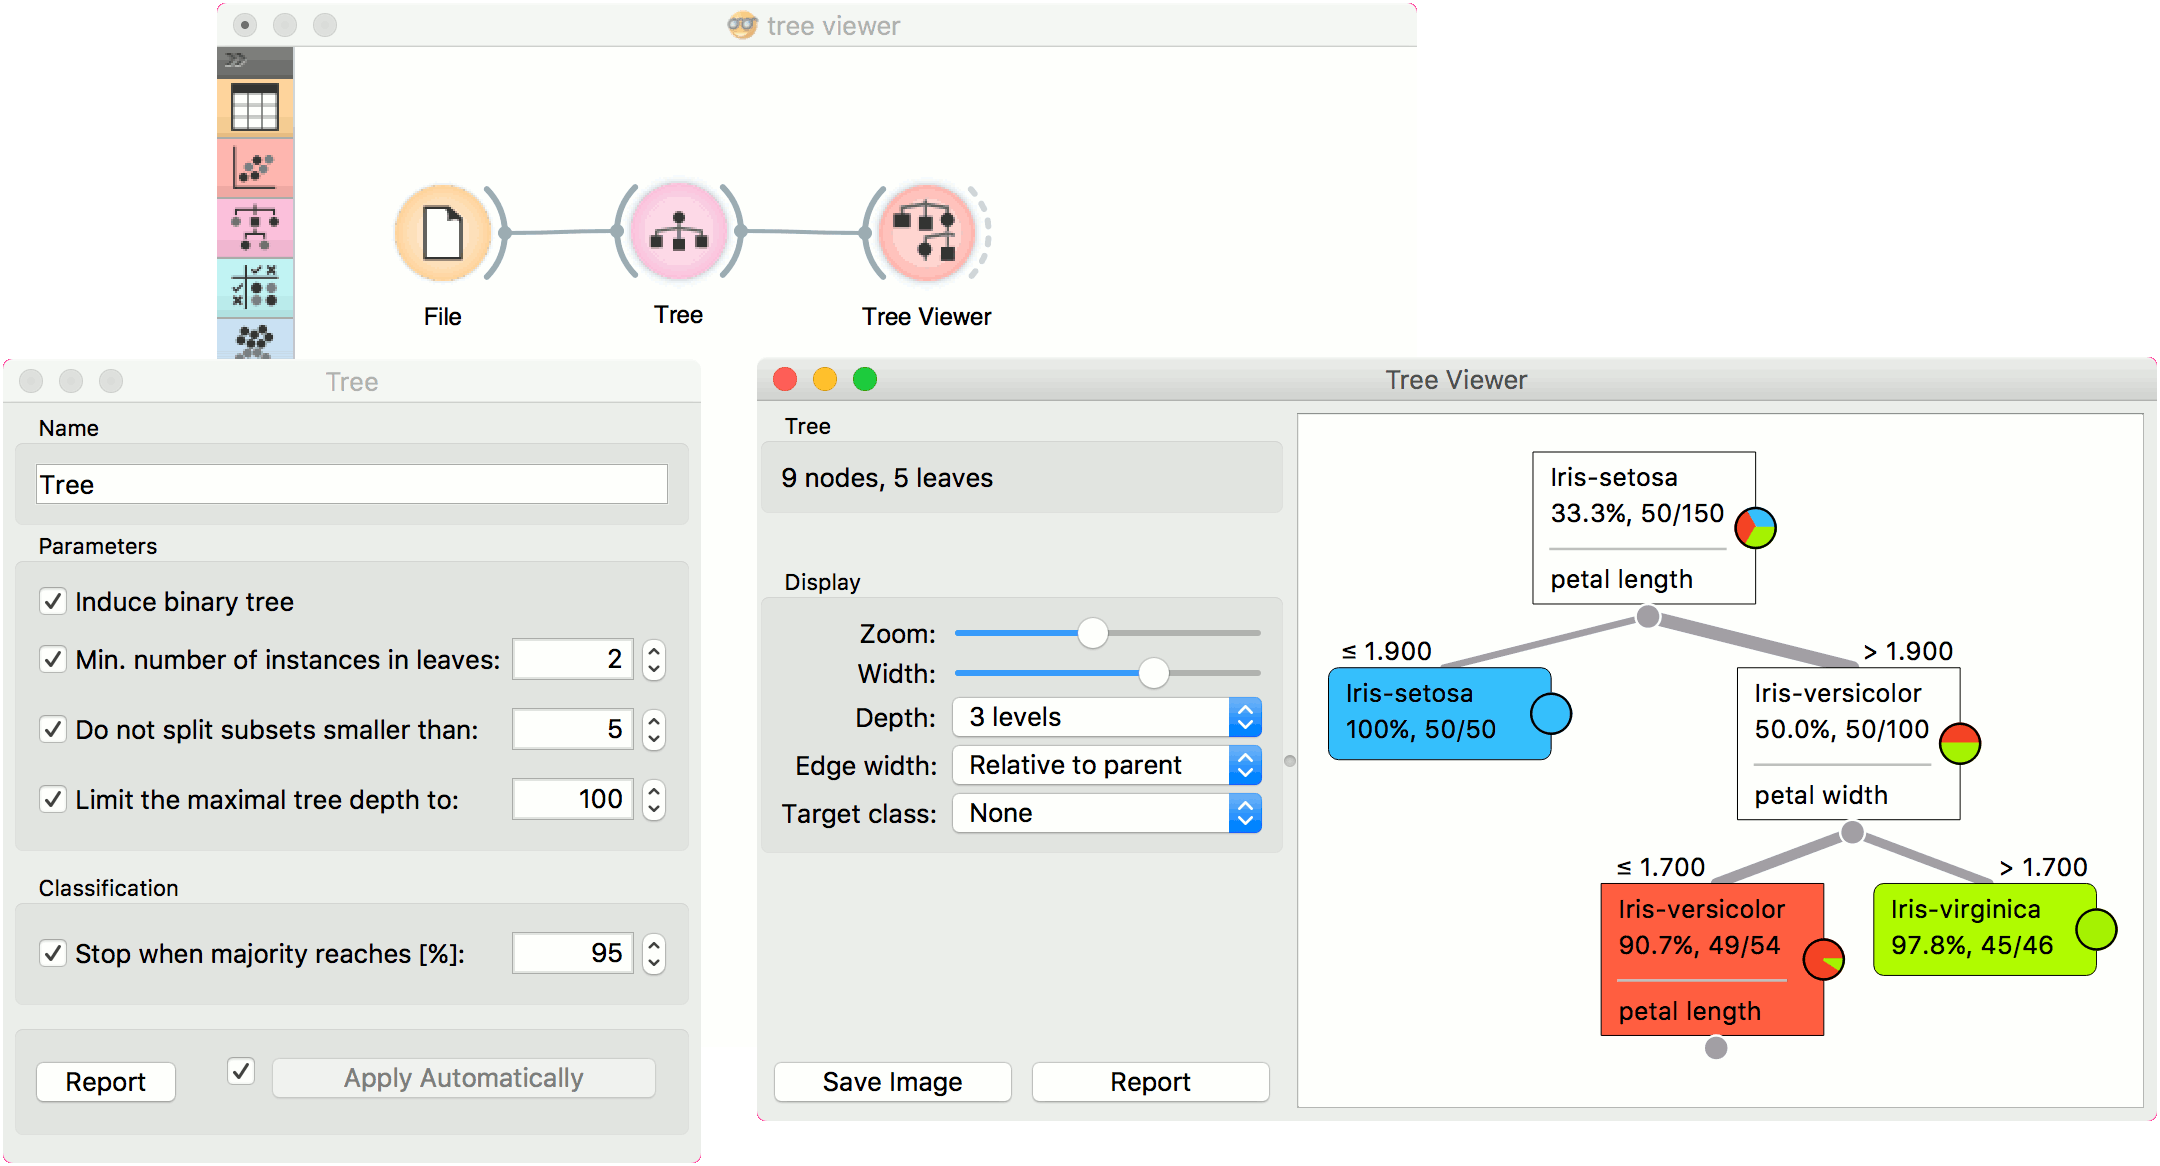
Task: Open the Data category table icon
Action: coord(255,108)
